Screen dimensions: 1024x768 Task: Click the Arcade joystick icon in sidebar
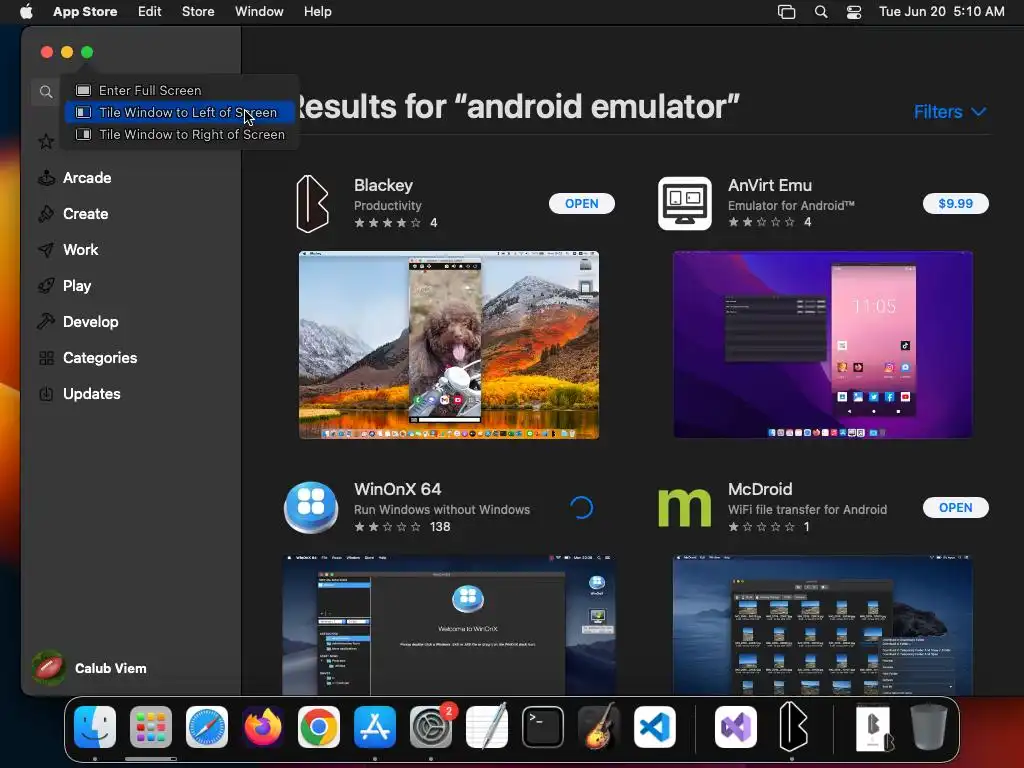coord(46,178)
